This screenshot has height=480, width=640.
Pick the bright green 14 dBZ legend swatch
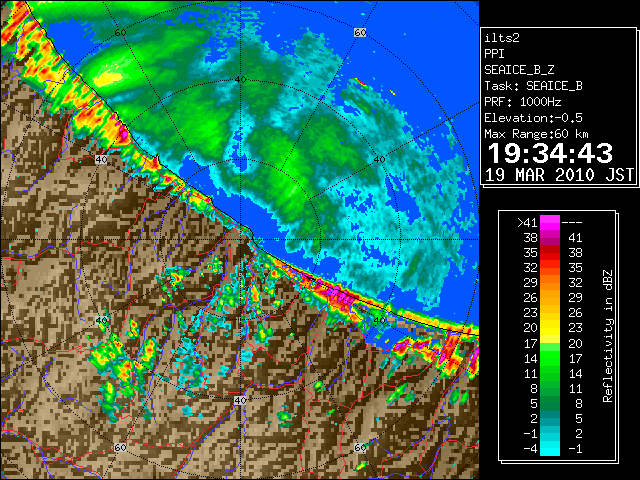coord(550,358)
